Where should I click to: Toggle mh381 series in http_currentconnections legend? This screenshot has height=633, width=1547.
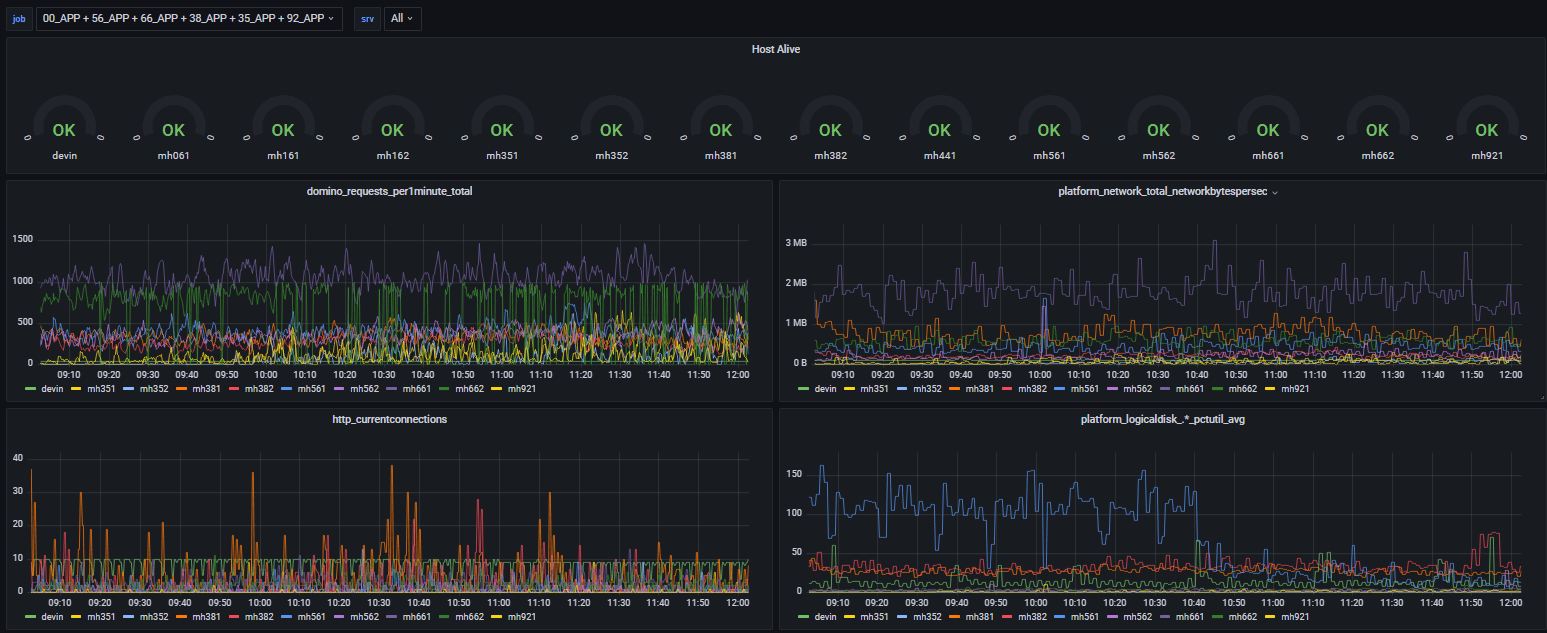(206, 617)
